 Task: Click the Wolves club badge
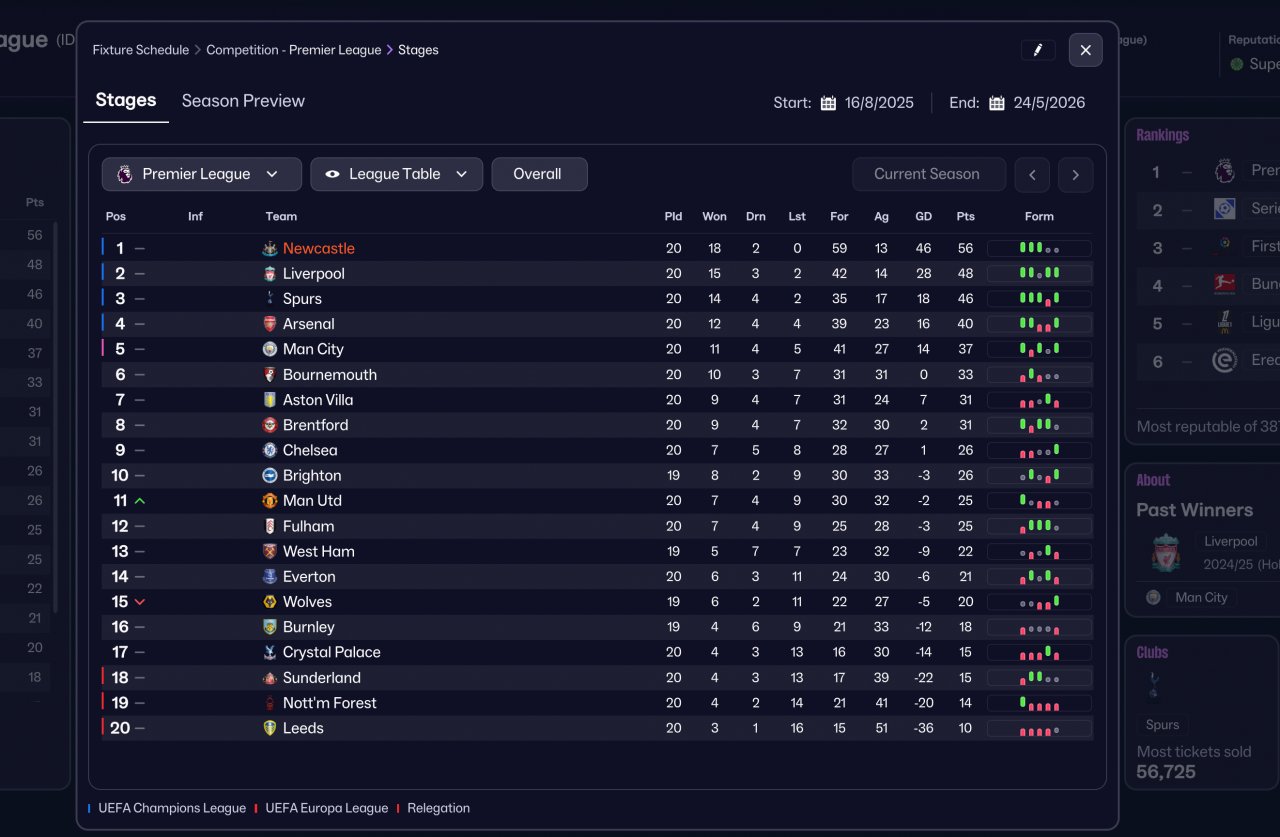pos(270,602)
